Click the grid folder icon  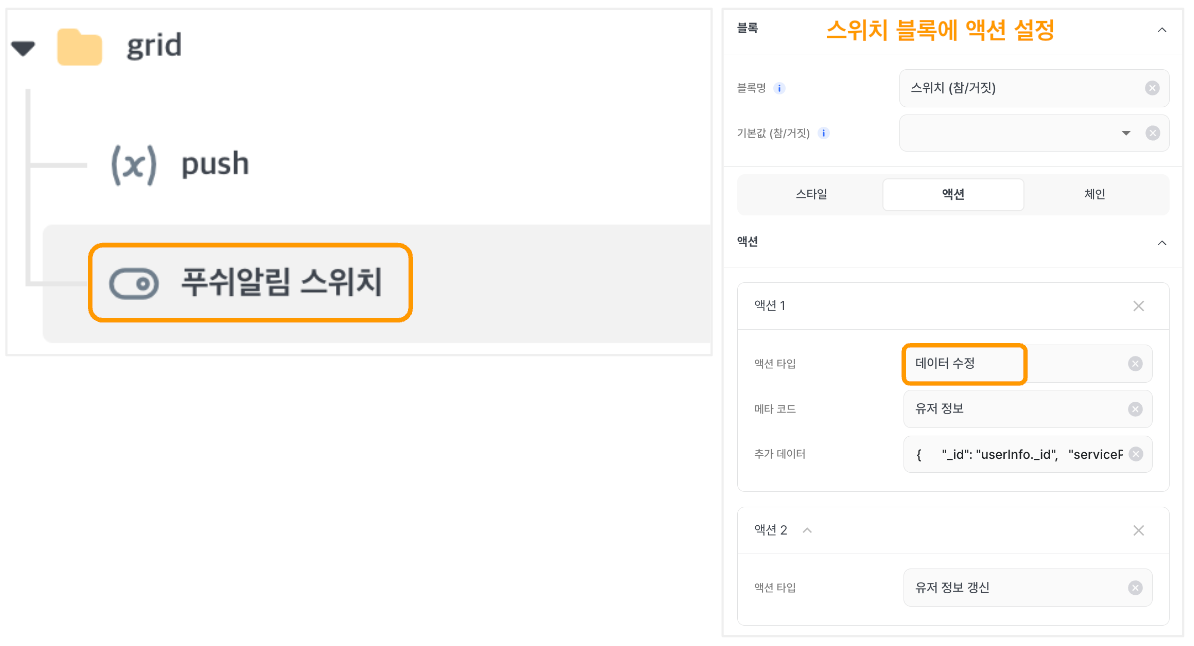(x=79, y=47)
